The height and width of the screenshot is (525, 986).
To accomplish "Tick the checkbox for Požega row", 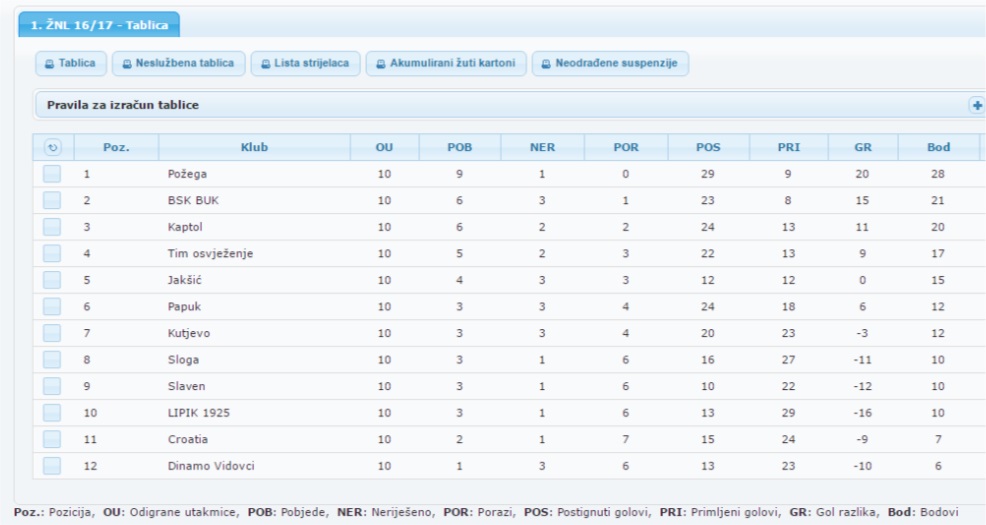I will pos(52,174).
